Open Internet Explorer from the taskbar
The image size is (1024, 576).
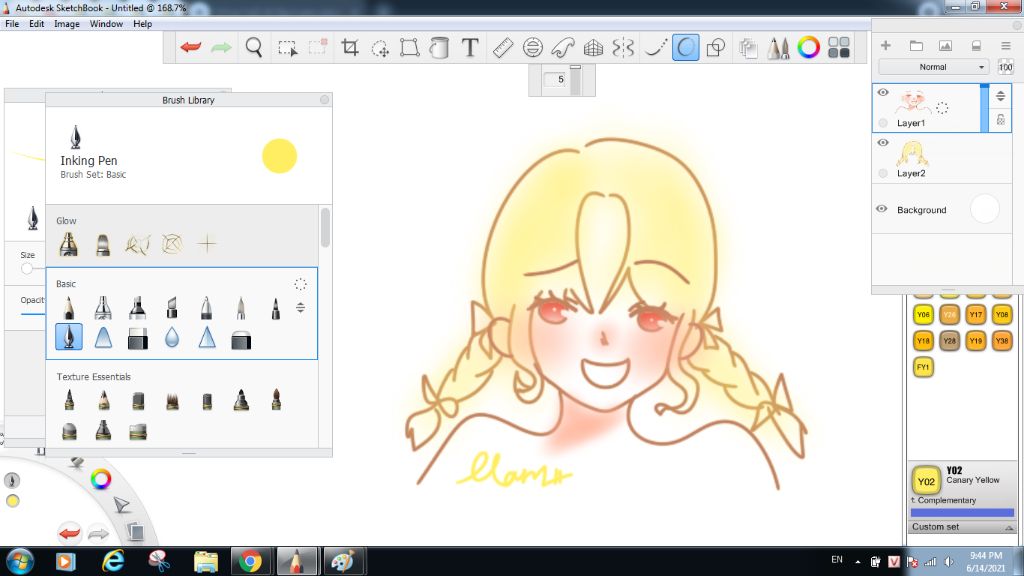click(x=113, y=561)
